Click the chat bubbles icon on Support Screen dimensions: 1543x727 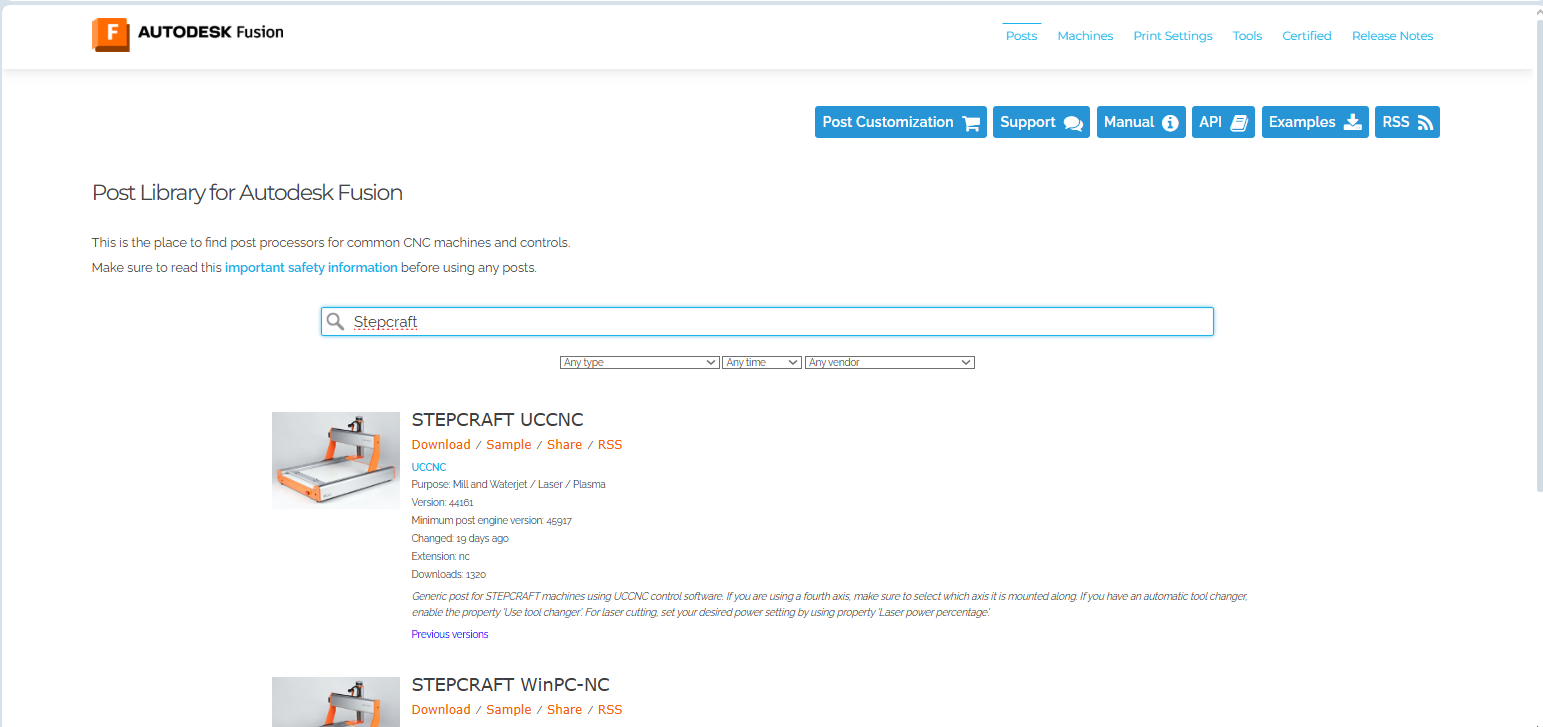pyautogui.click(x=1073, y=123)
